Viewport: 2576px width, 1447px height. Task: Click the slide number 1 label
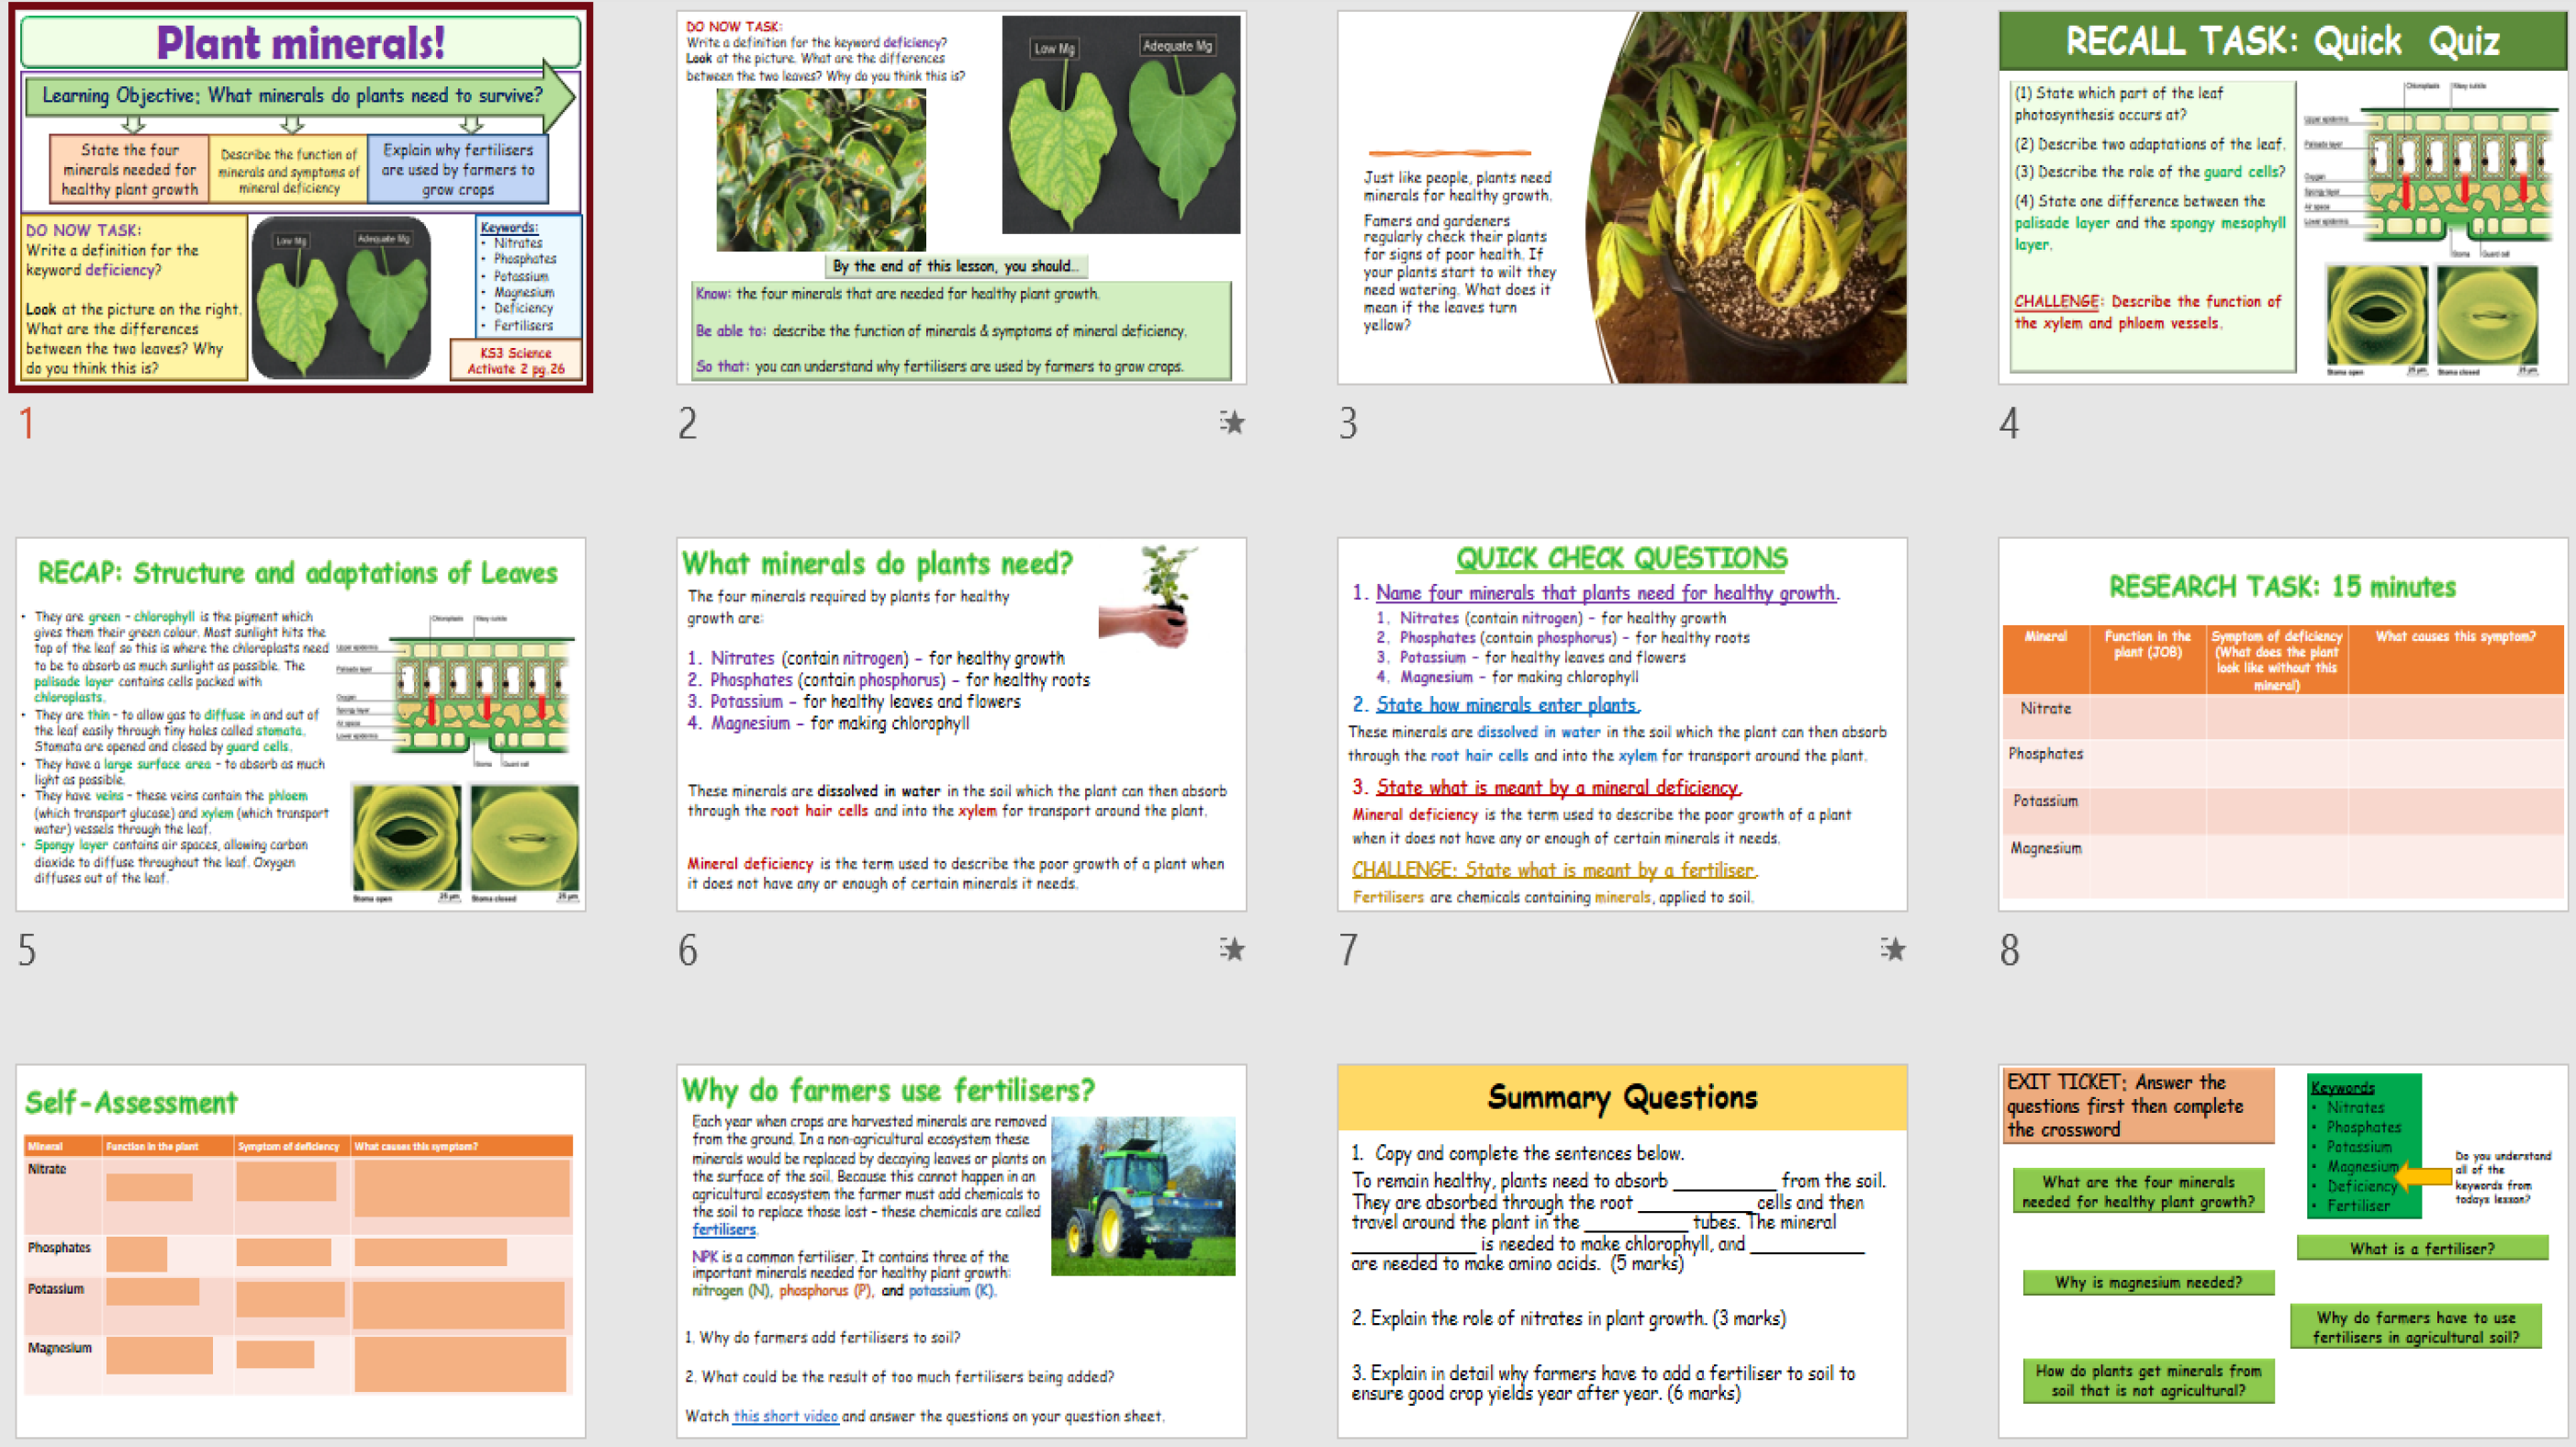[27, 424]
